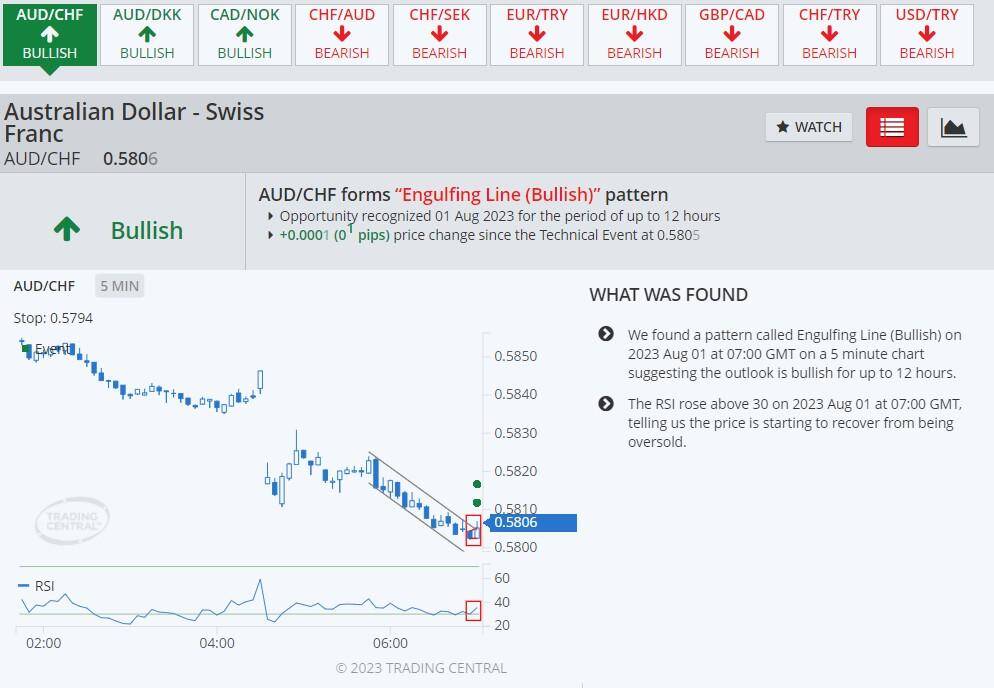The width and height of the screenshot is (994, 688).
Task: Click the 02:00 time axis label
Action: pos(44,643)
